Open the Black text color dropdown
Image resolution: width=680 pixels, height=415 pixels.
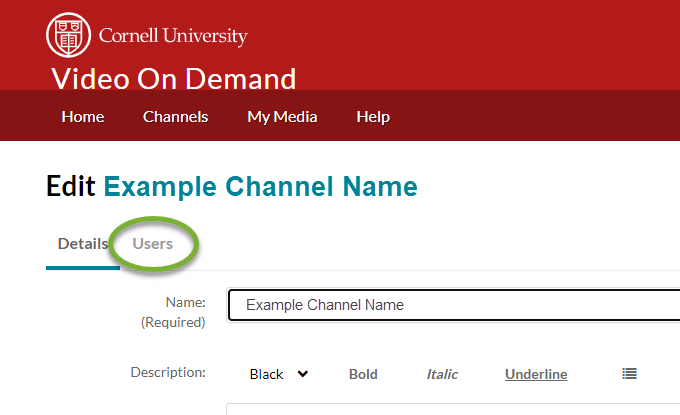pyautogui.click(x=279, y=374)
